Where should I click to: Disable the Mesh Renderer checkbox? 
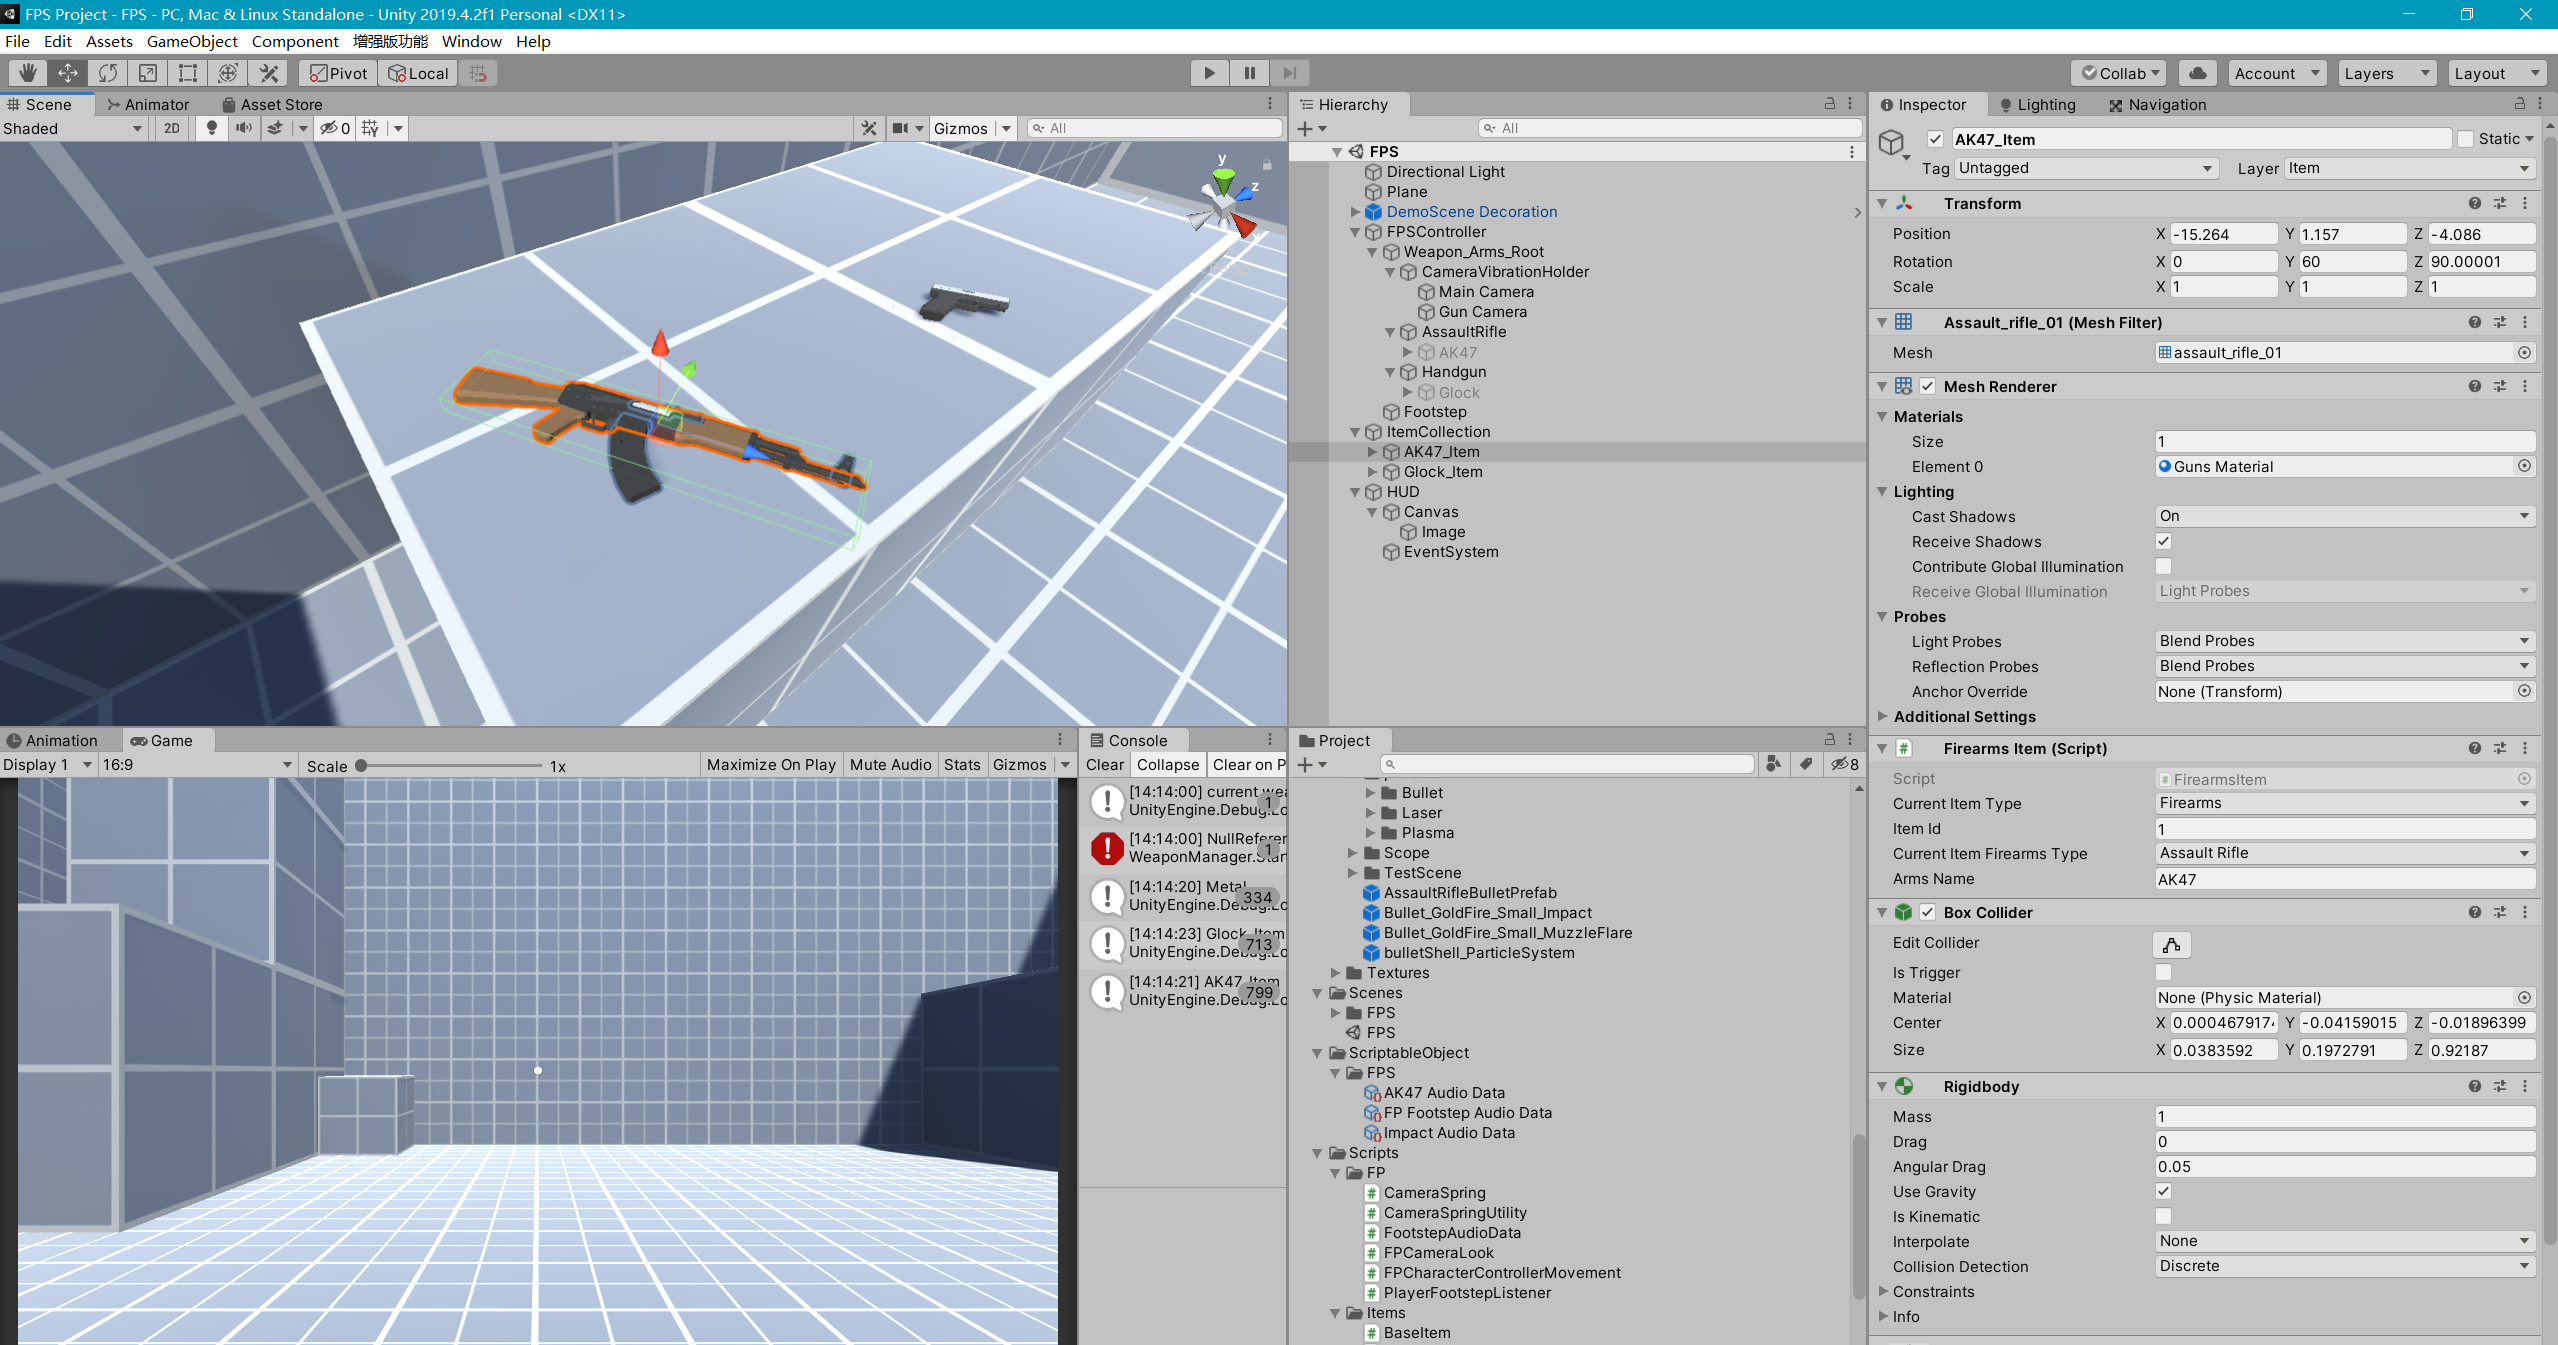1927,386
